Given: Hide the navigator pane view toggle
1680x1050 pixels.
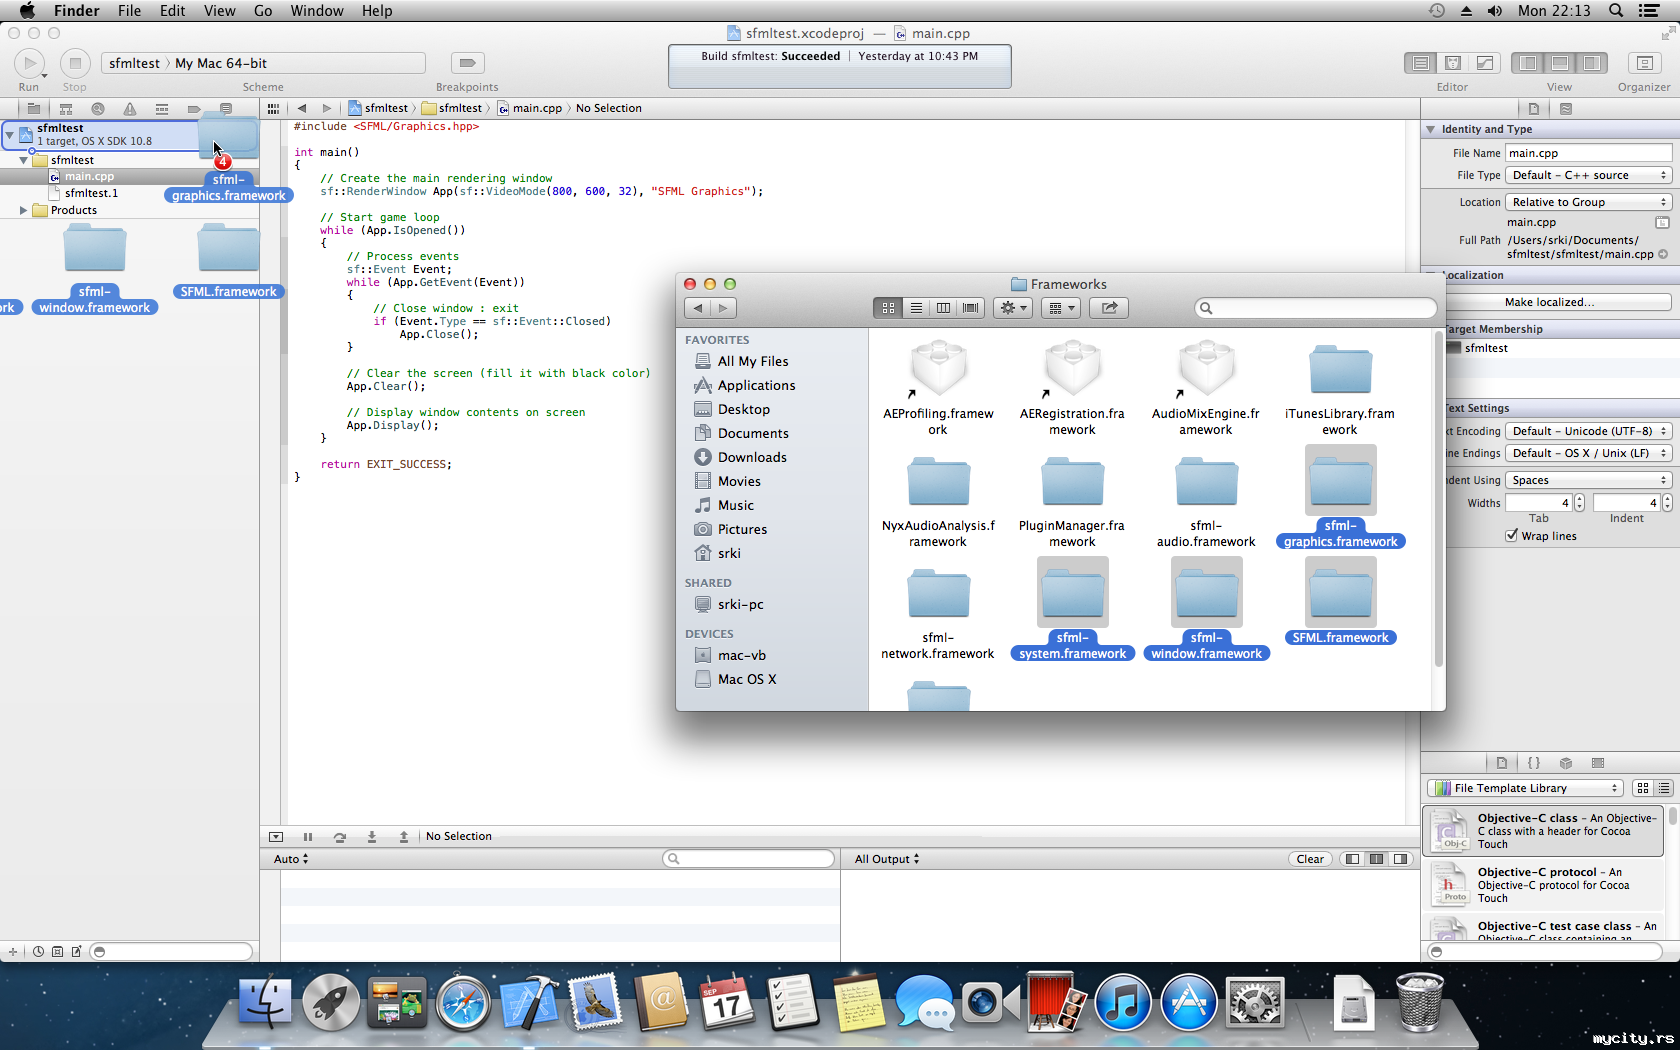Looking at the screenshot, I should tap(1528, 63).
